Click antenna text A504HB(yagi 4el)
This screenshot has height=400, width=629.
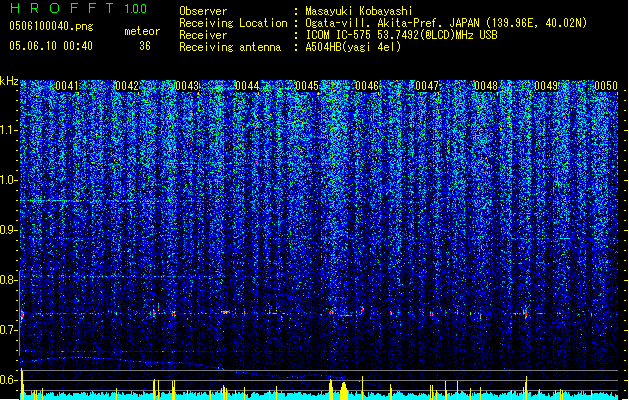353,47
